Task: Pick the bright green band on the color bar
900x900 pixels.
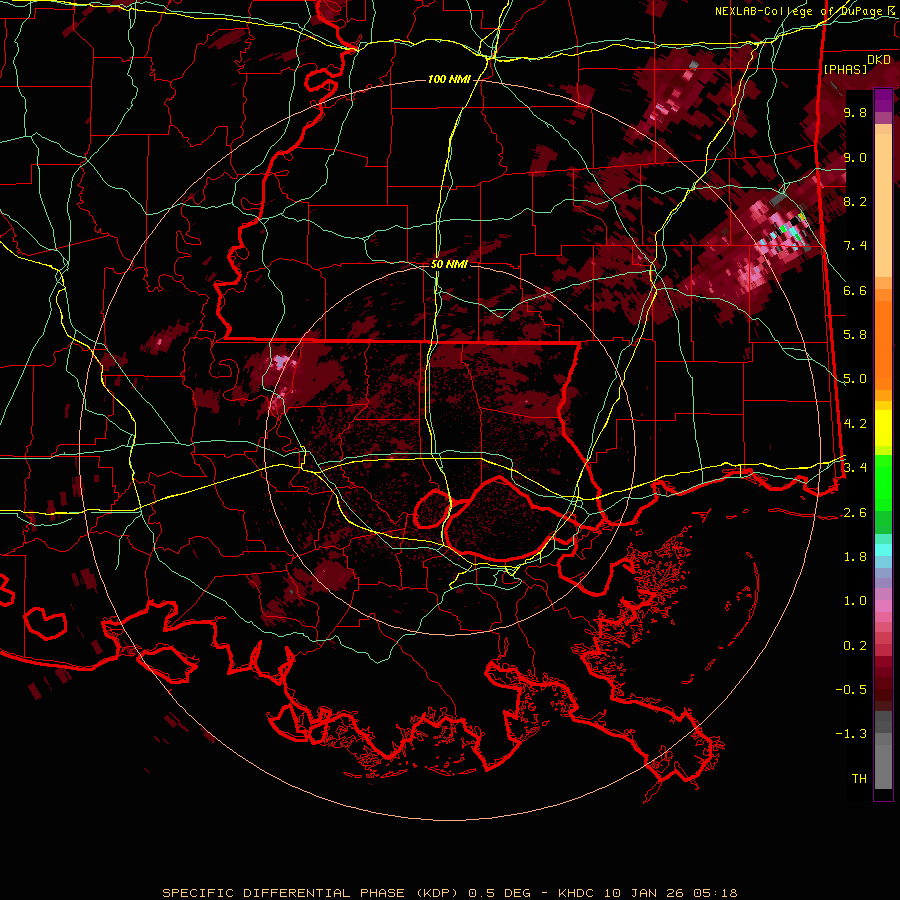Action: click(x=883, y=483)
